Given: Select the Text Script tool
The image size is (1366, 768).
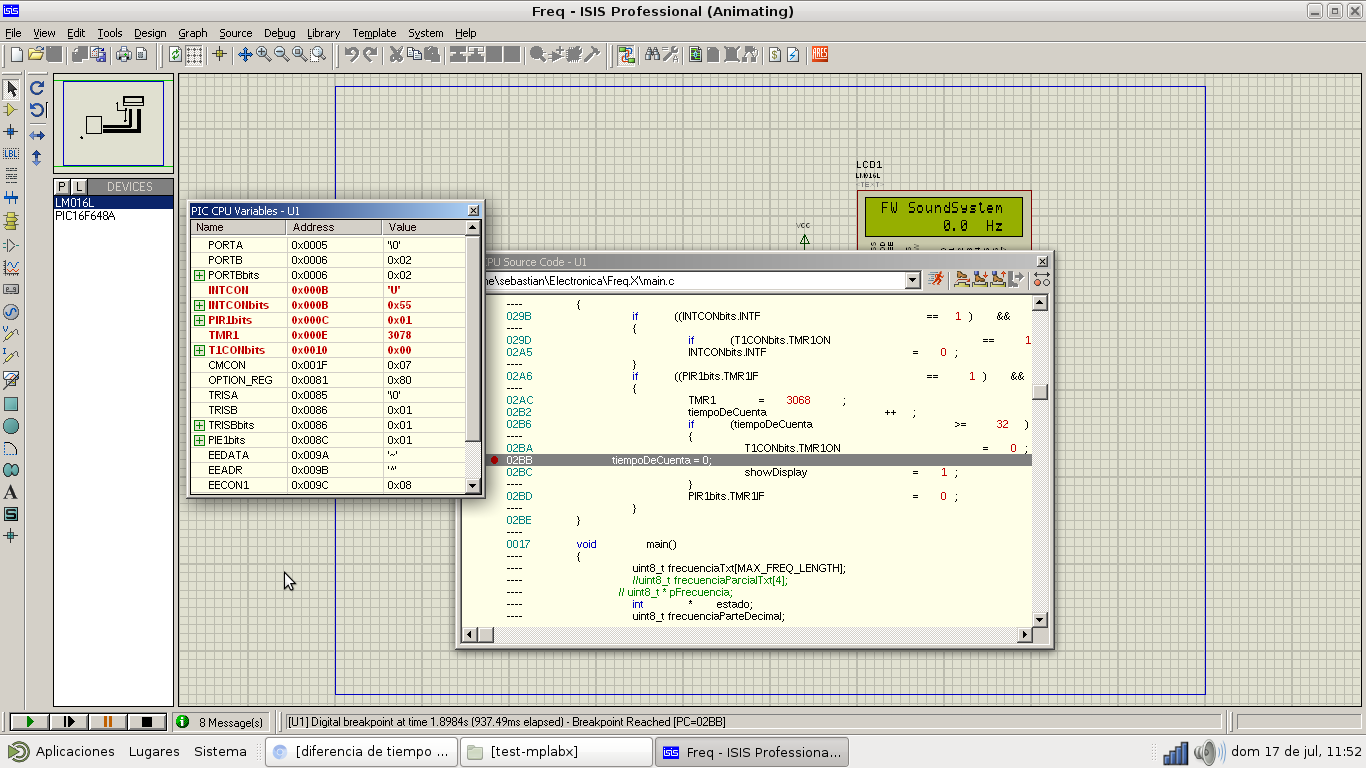Looking at the screenshot, I should pos(12,176).
